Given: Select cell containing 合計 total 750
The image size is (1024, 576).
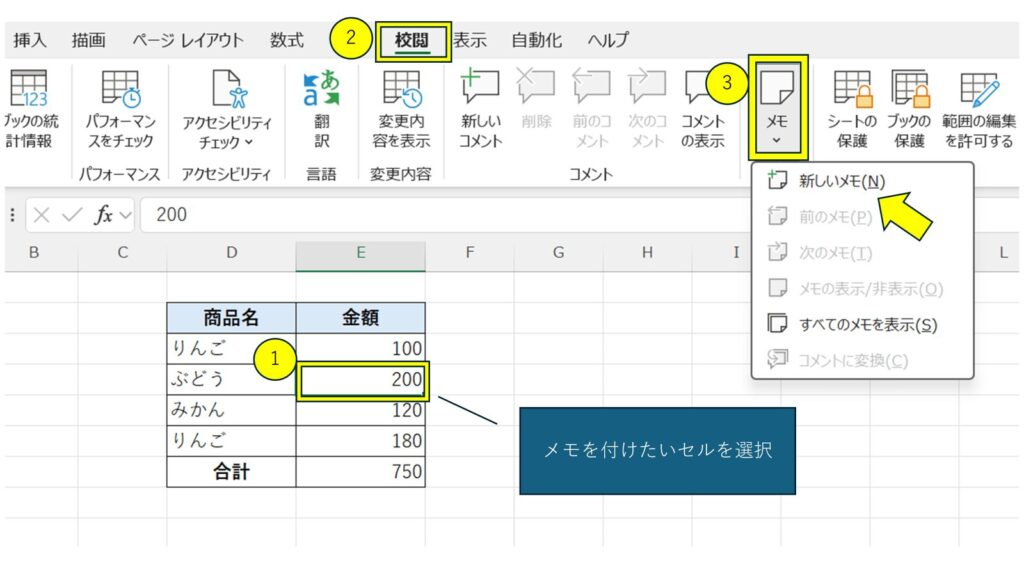Looking at the screenshot, I should pyautogui.click(x=360, y=472).
